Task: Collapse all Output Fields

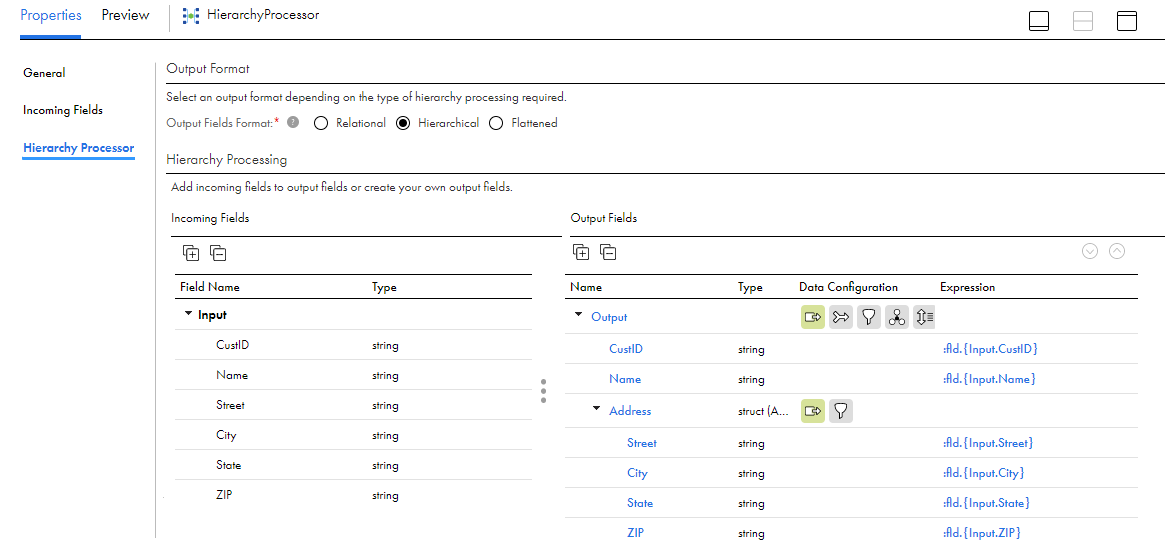Action: pos(608,252)
